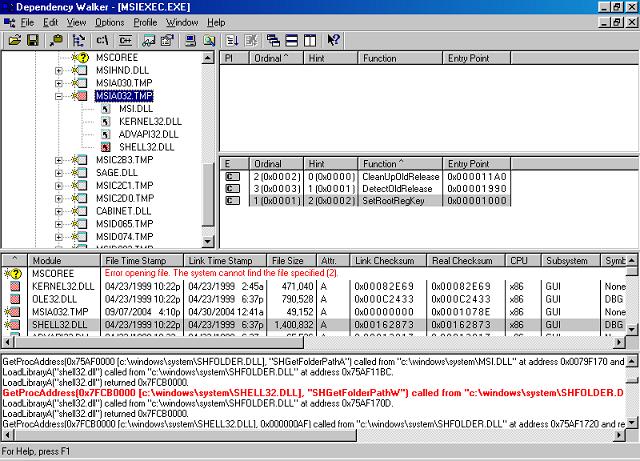Image resolution: width=640 pixels, height=461 pixels.
Task: Expand the CABINET.DLL tree node
Action: tap(59, 211)
